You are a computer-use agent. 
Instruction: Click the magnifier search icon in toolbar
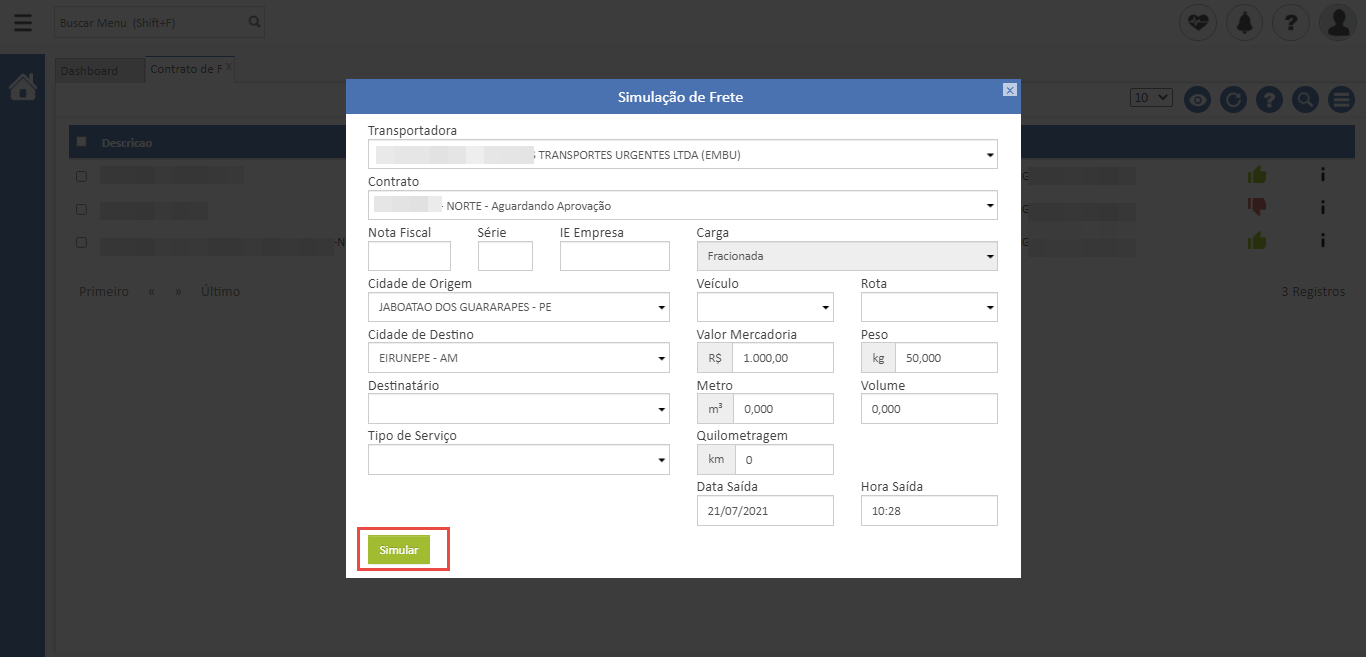(1304, 99)
